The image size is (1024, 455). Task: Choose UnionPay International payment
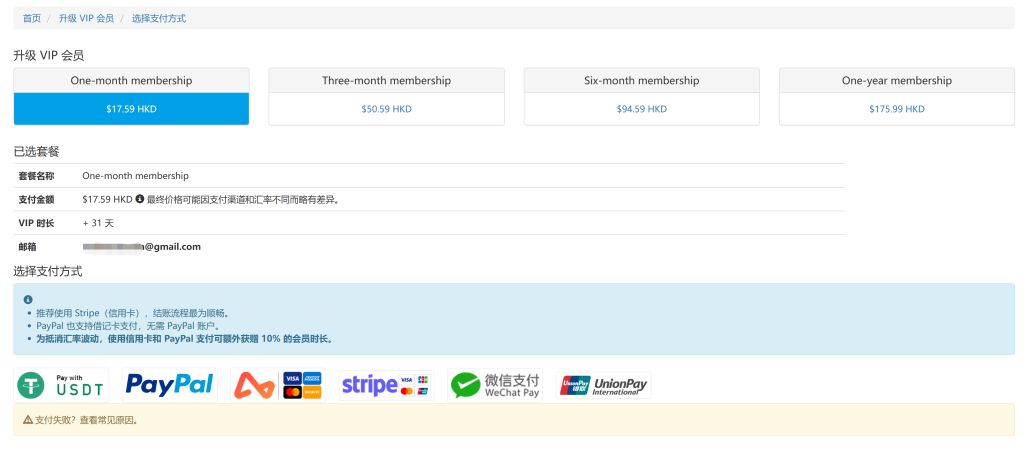(x=603, y=385)
